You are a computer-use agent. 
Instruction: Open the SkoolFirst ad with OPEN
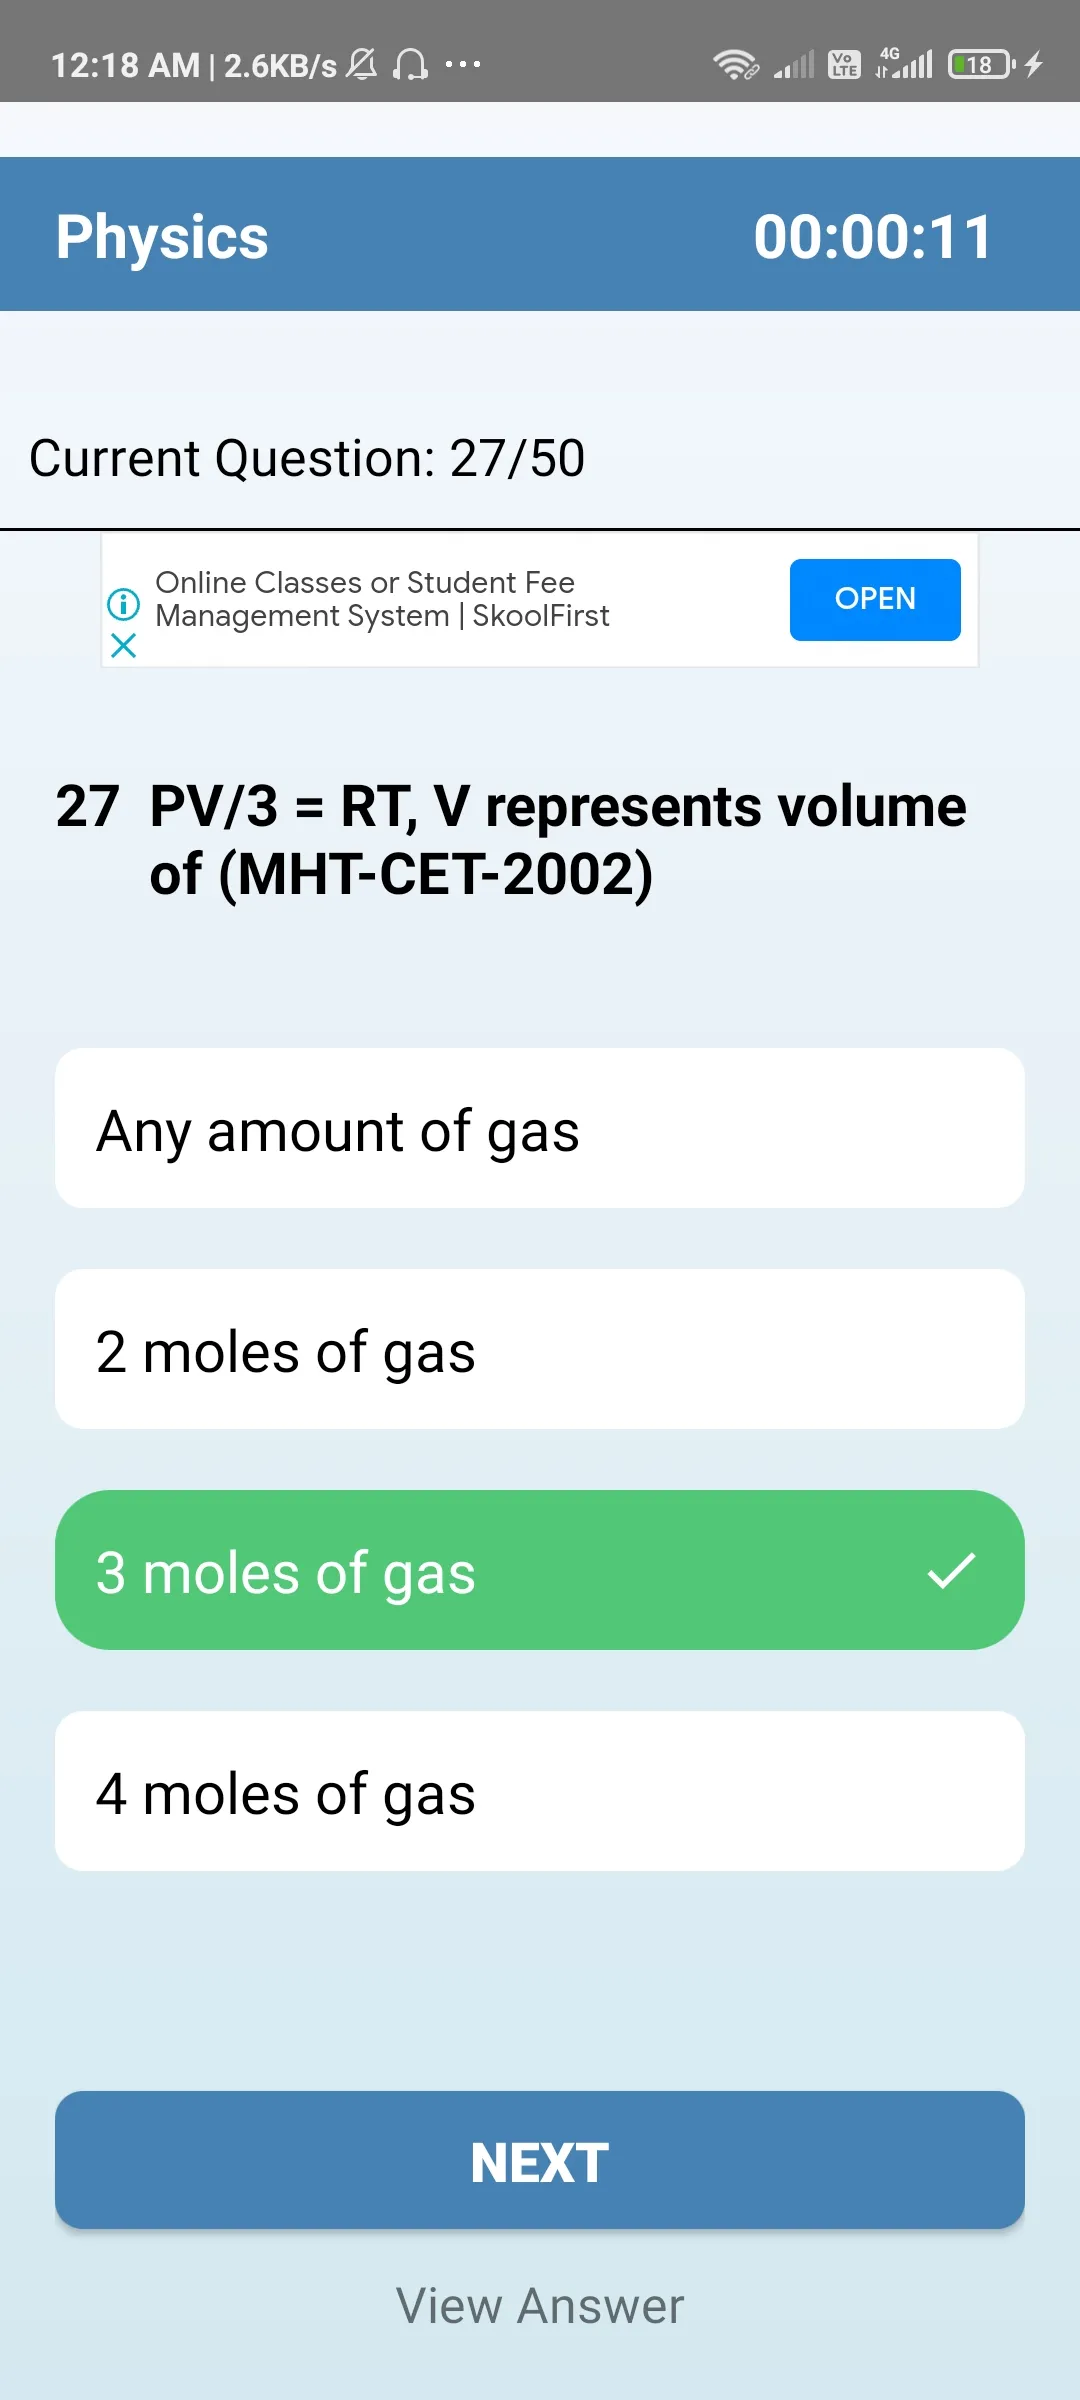[873, 599]
